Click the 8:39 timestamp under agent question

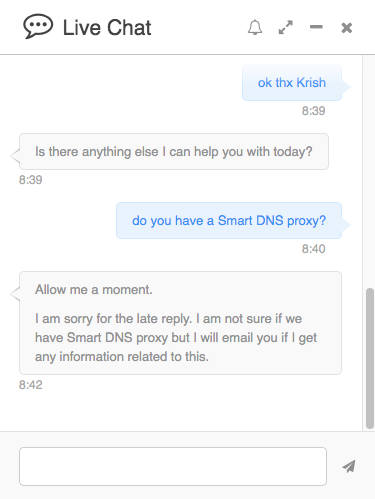(31, 180)
